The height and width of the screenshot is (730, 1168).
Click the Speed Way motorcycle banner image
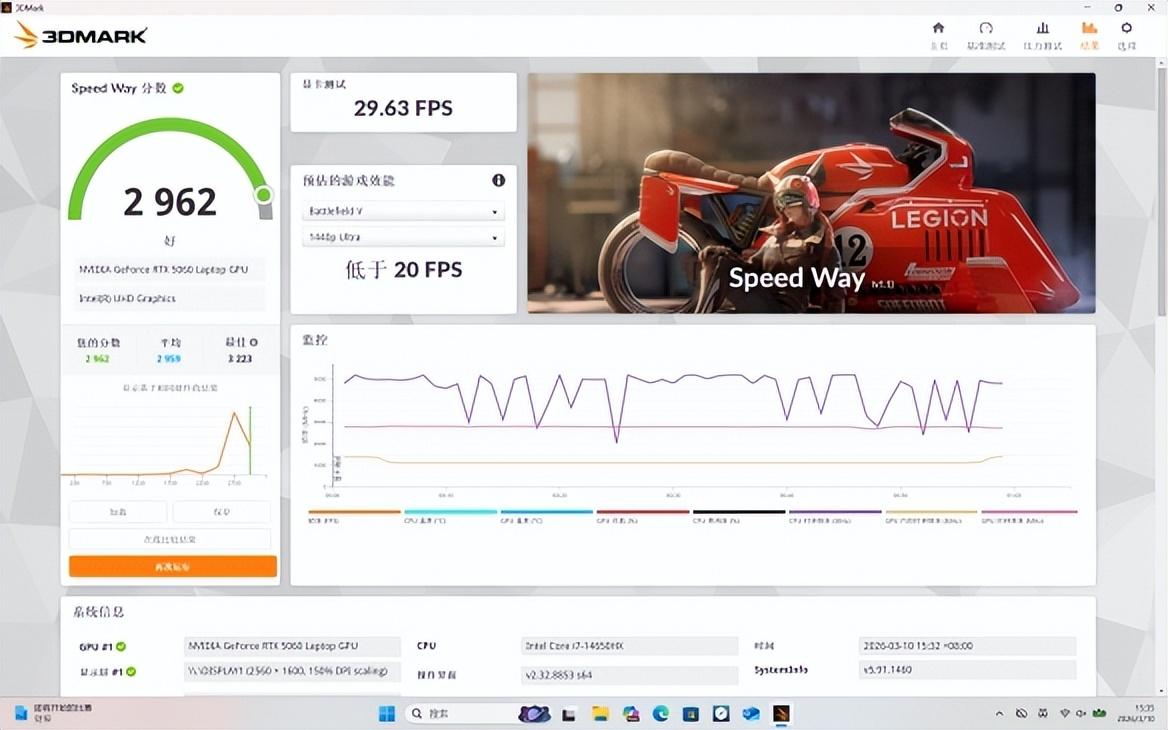click(811, 193)
